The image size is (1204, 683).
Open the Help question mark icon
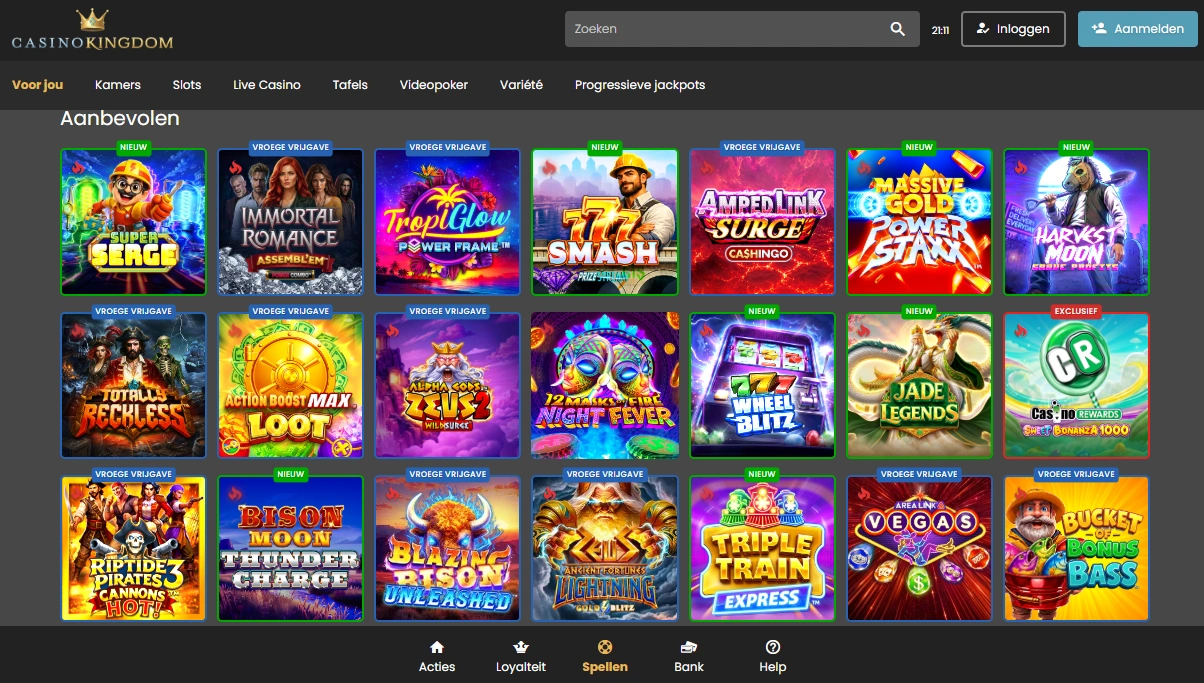pos(773,647)
